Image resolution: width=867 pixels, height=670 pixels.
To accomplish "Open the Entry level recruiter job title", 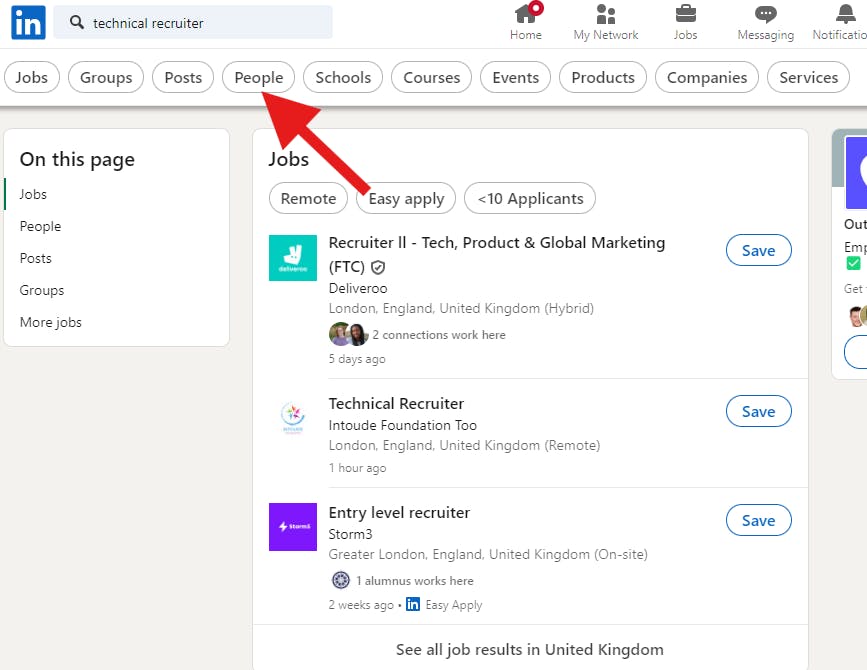I will coord(399,512).
